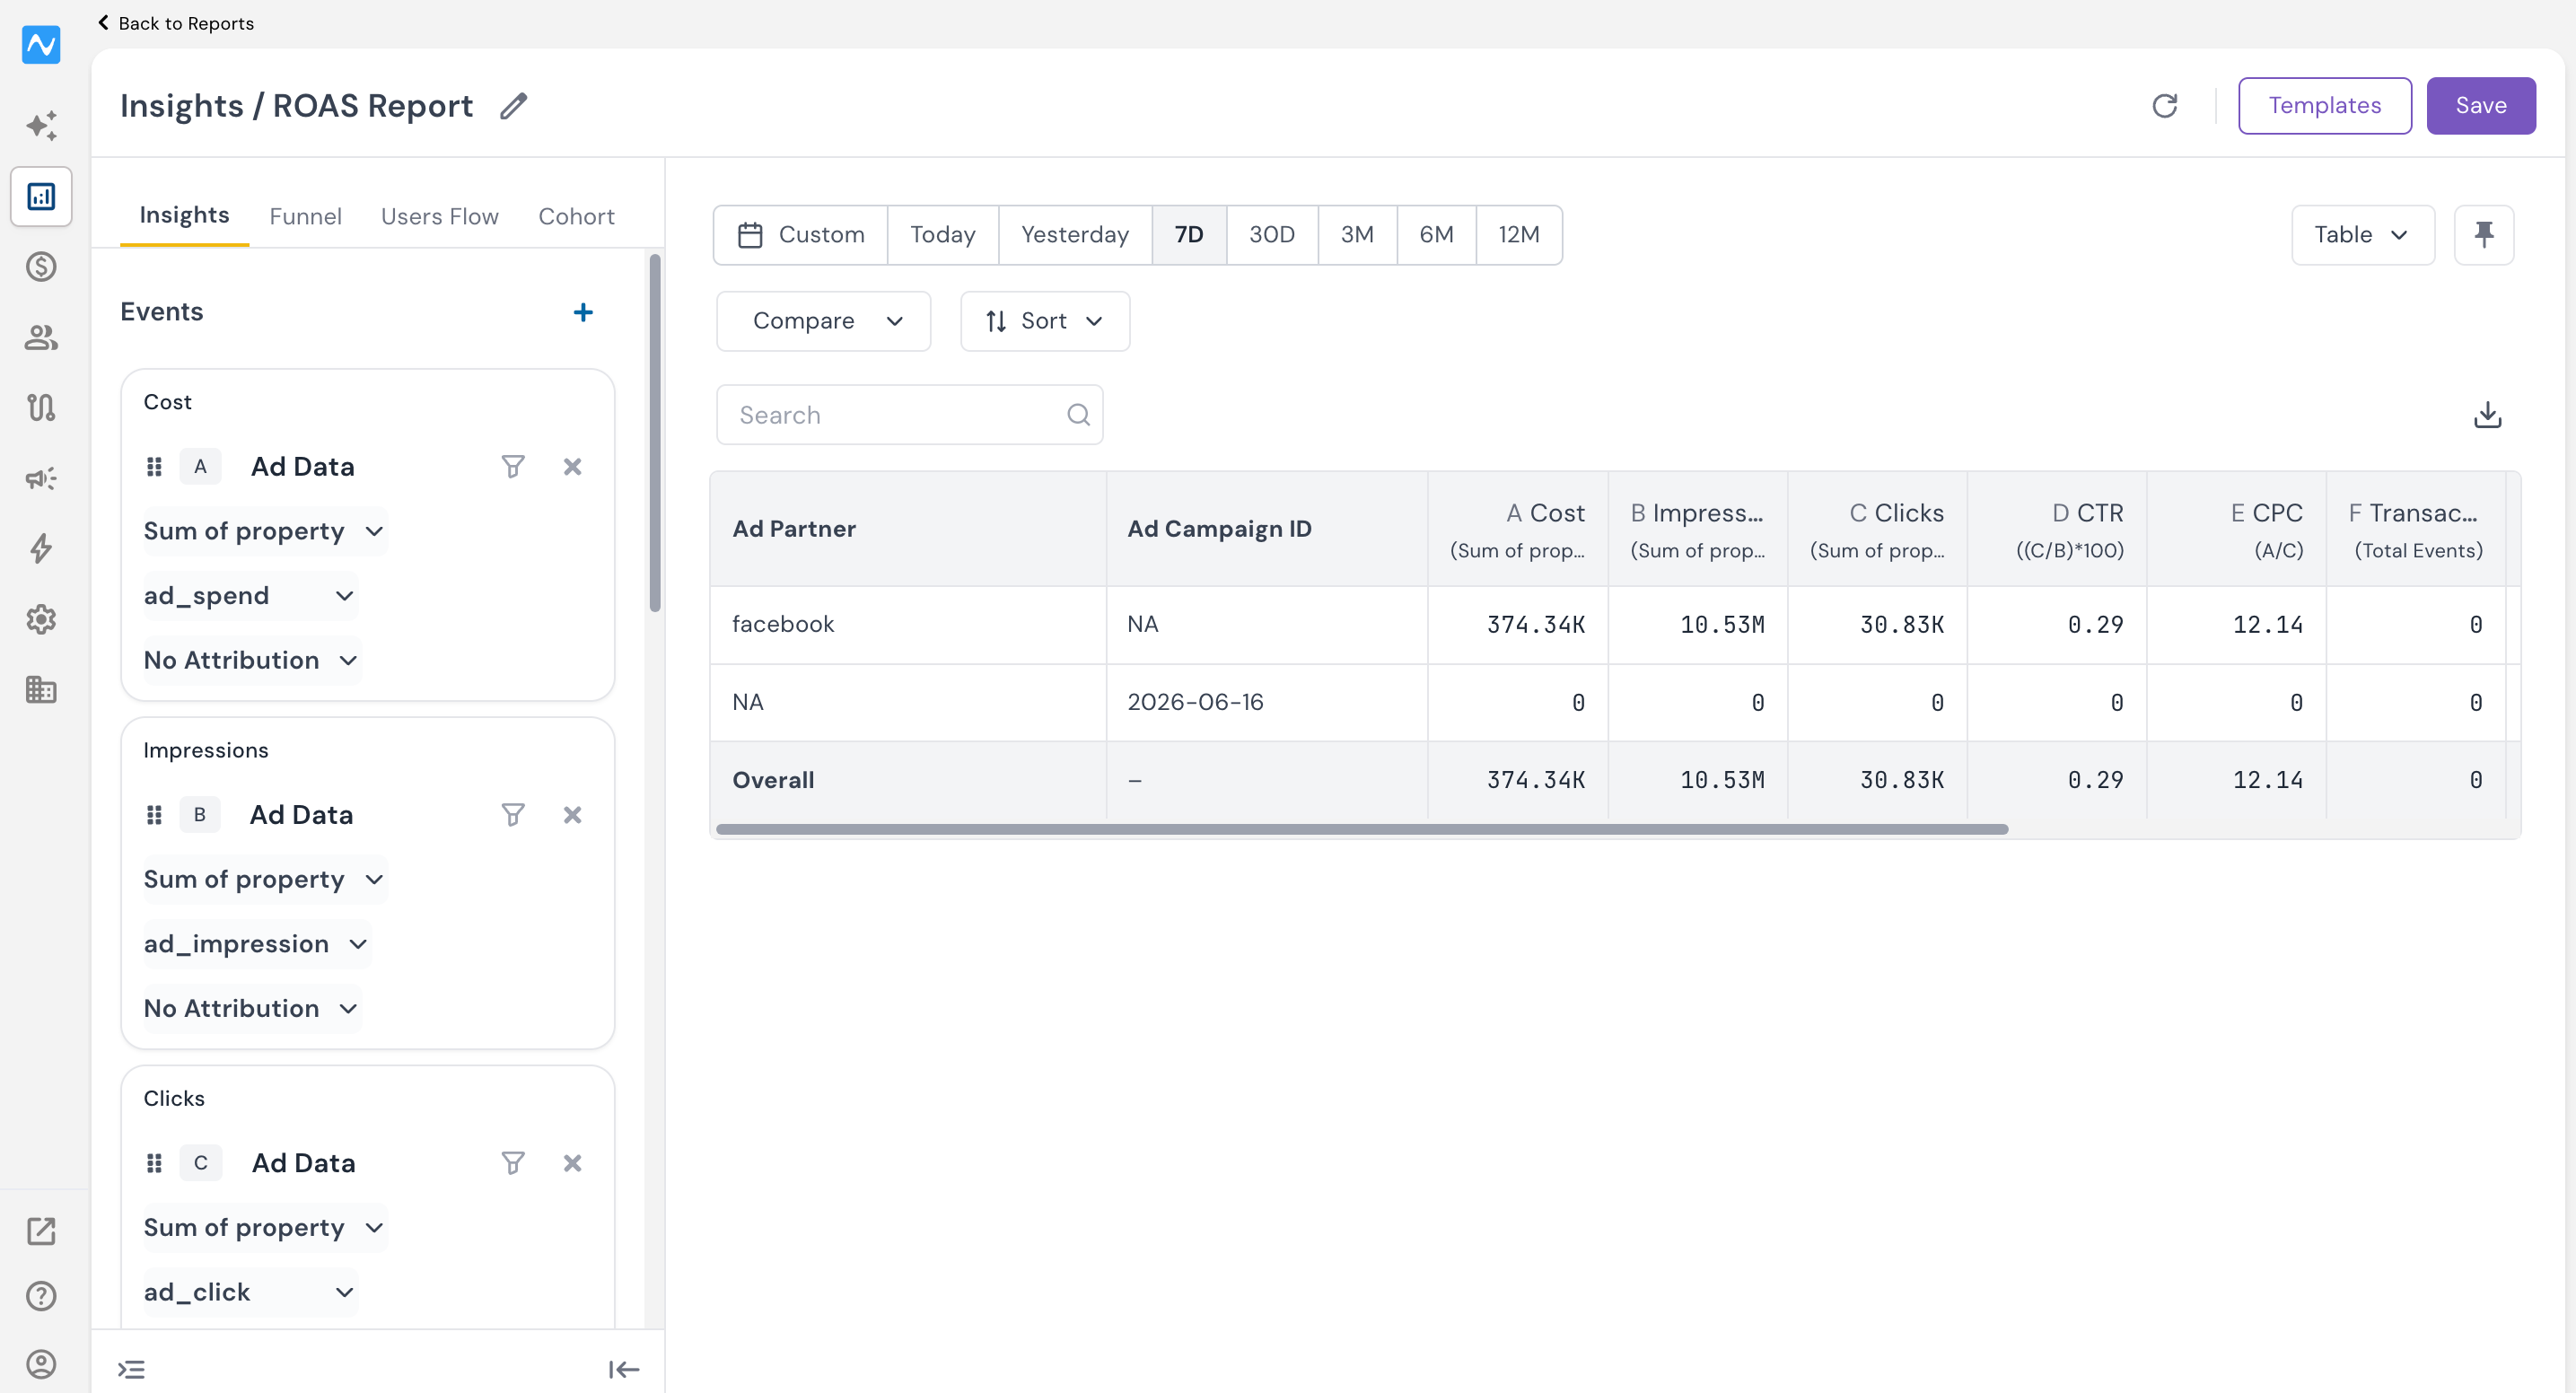
Task: Expand the ad_click property dropdown
Action: point(250,1292)
